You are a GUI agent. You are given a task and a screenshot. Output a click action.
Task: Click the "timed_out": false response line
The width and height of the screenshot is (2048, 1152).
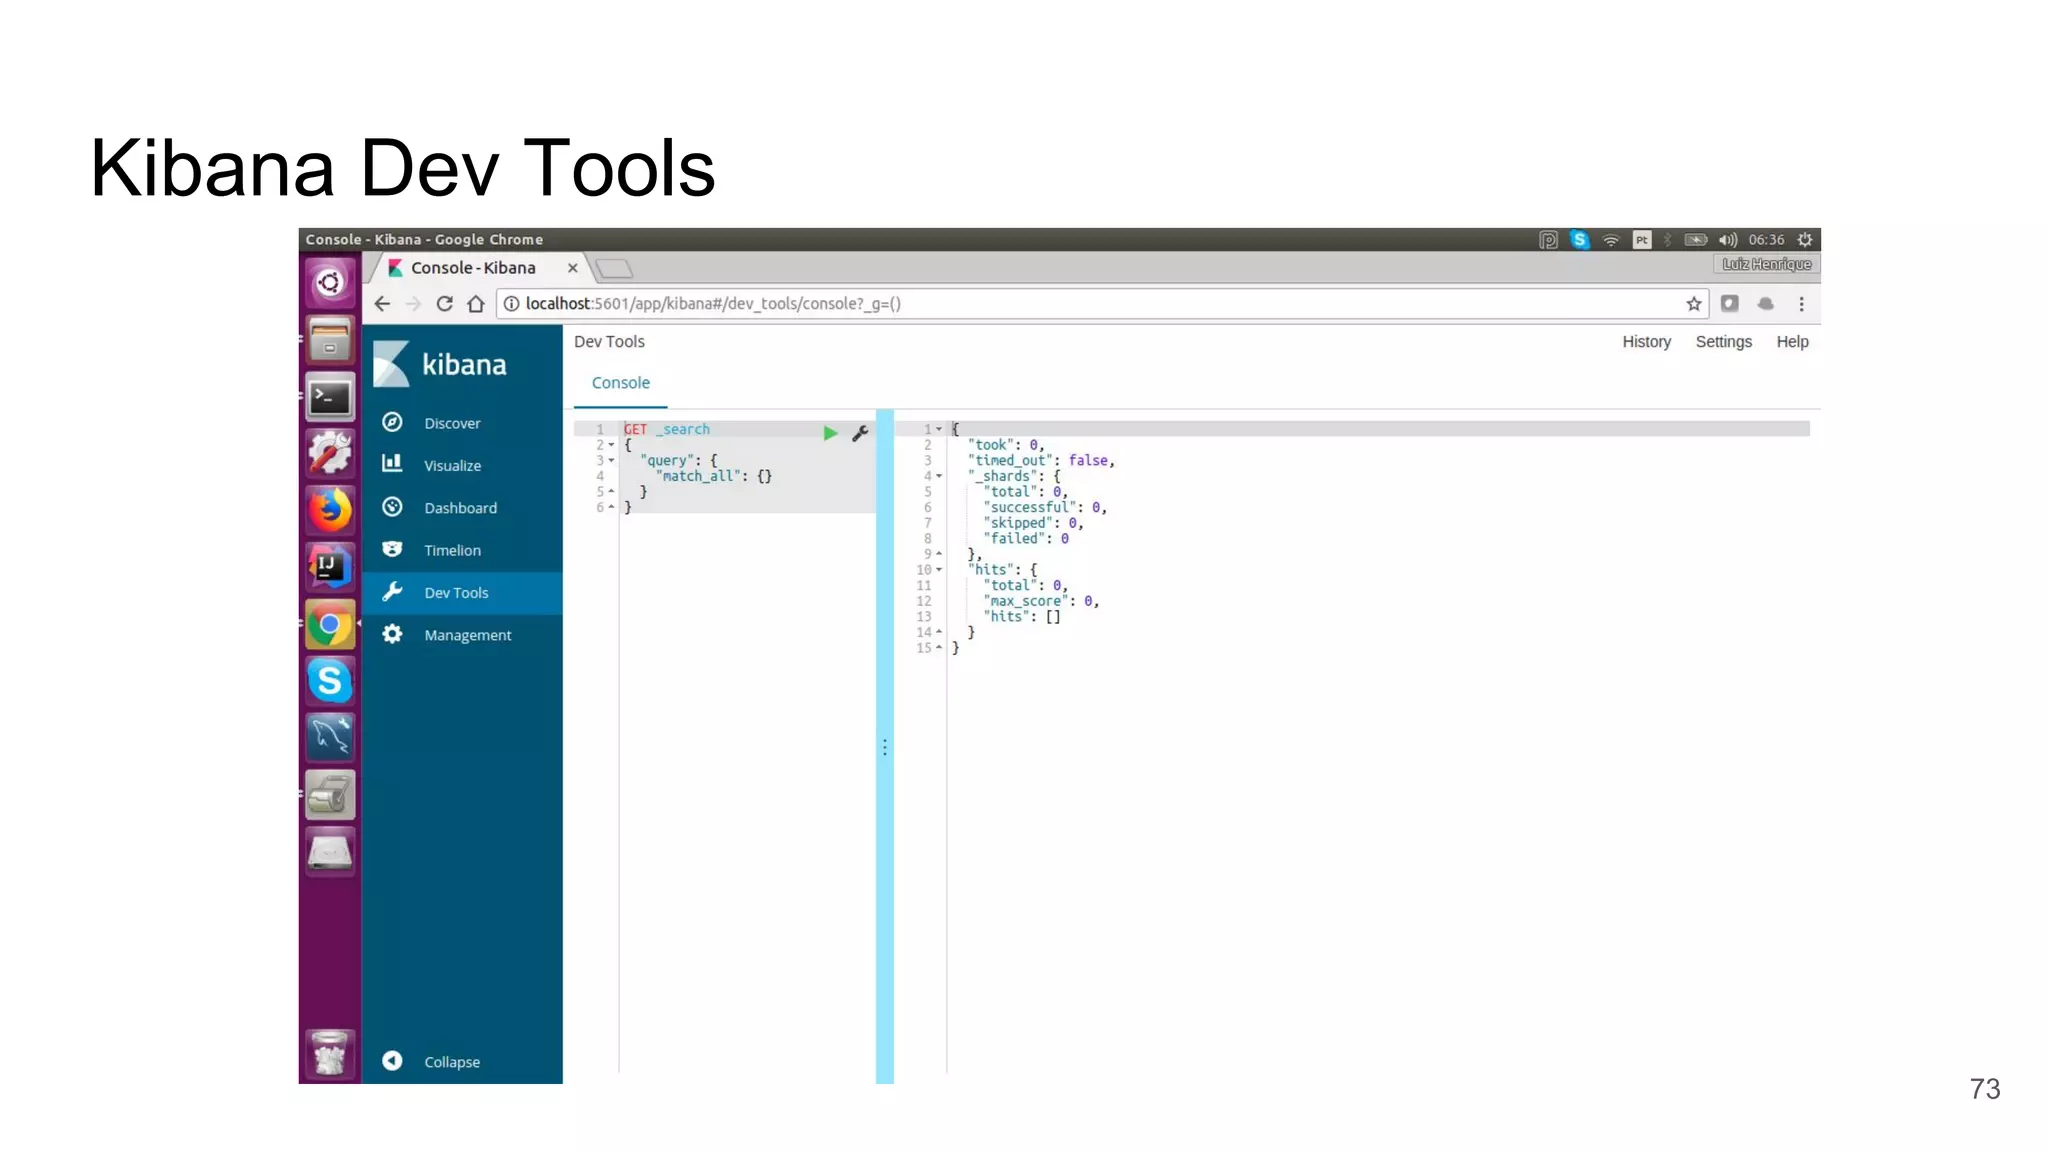[1040, 461]
